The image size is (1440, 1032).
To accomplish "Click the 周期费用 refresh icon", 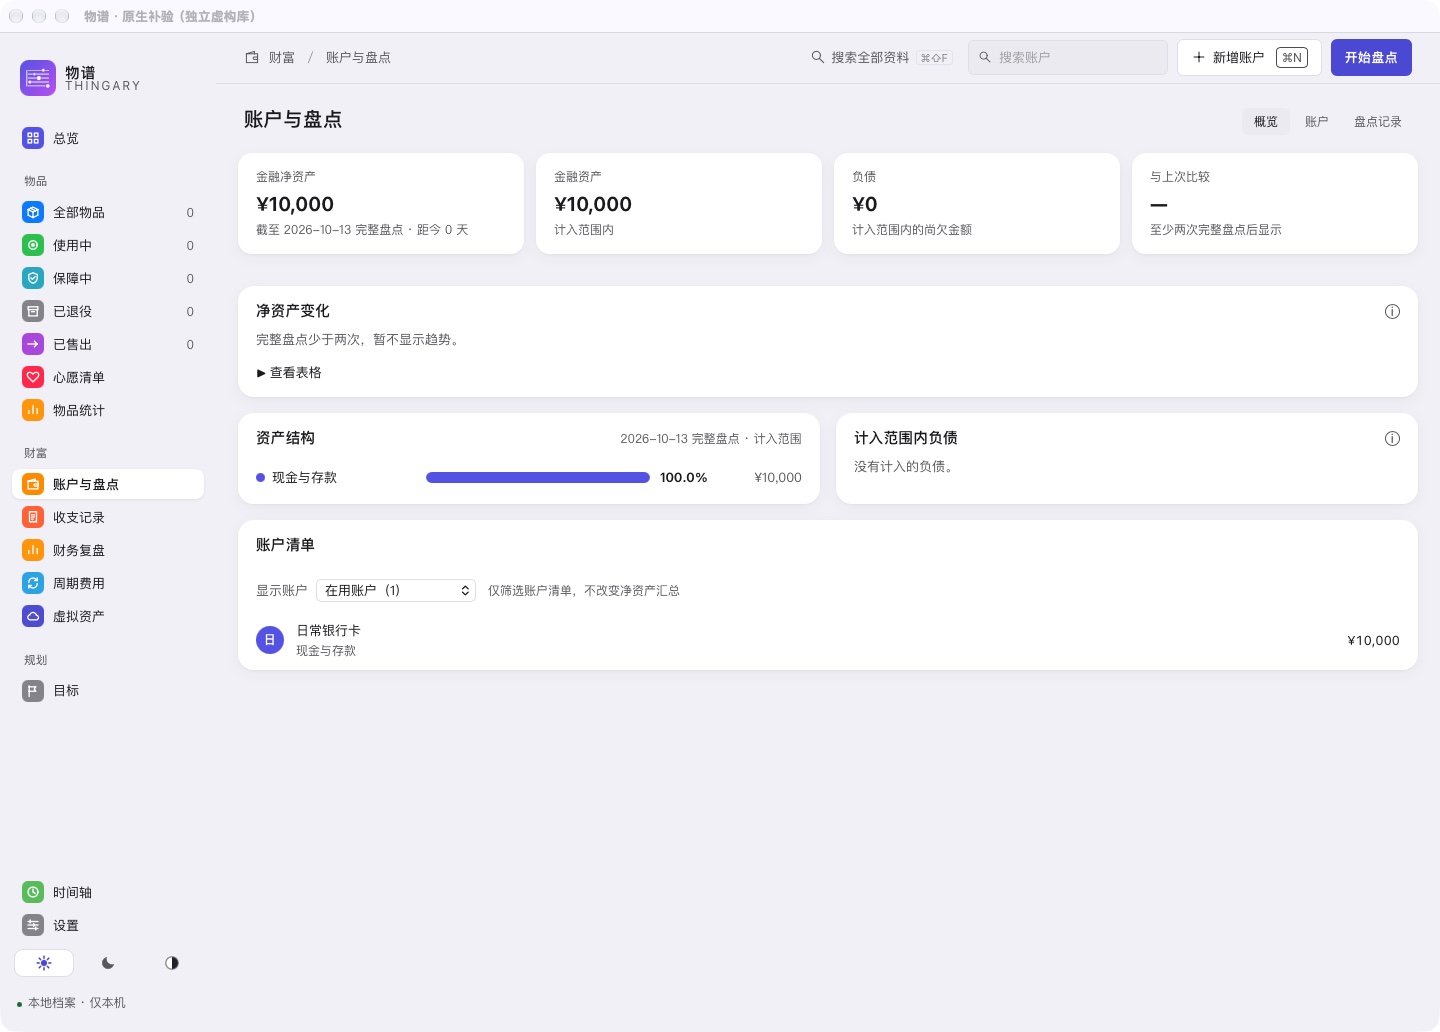I will click(x=33, y=583).
